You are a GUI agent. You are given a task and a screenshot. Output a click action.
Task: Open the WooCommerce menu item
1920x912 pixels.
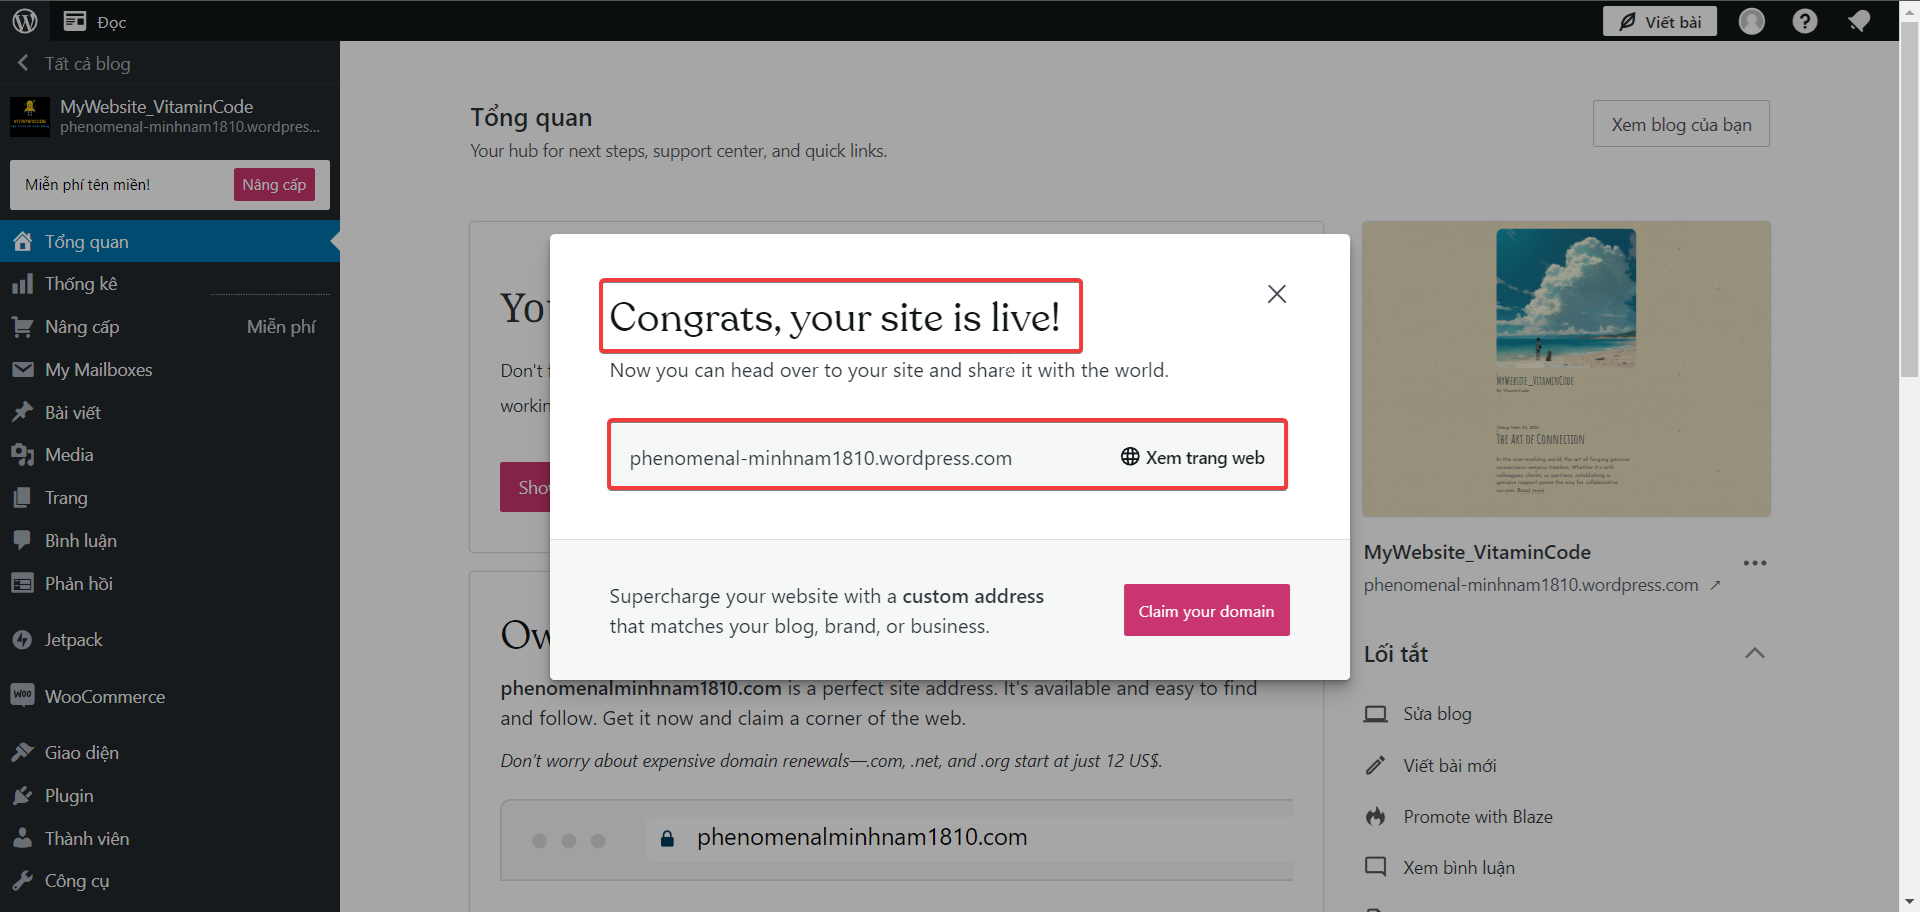tap(104, 697)
